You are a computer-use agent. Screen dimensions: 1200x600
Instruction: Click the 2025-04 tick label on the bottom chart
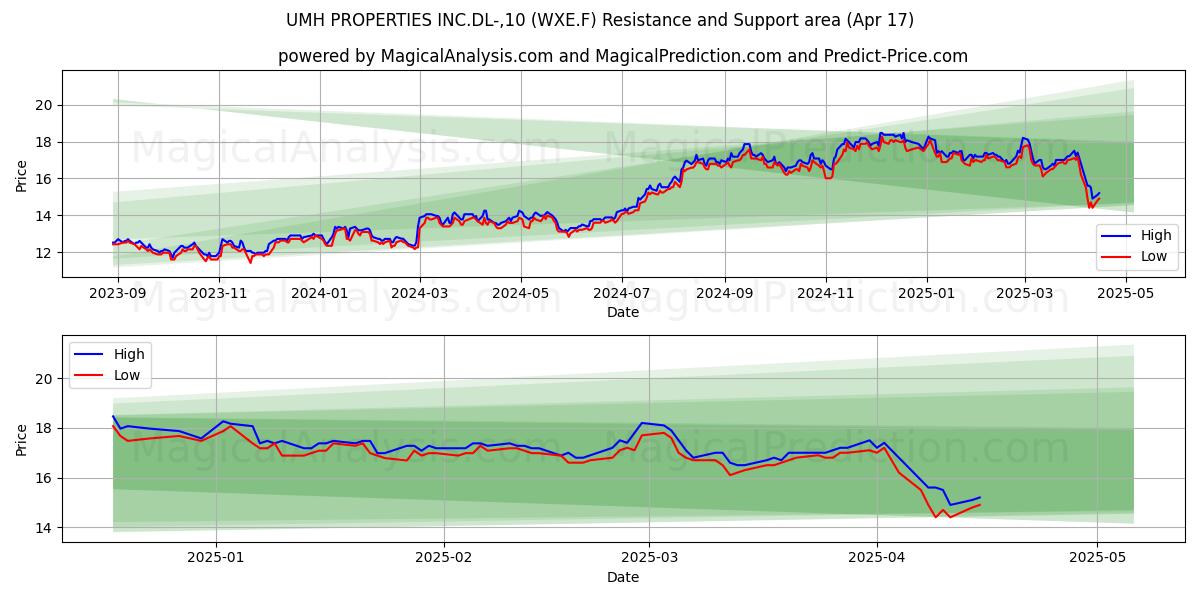tap(877, 559)
